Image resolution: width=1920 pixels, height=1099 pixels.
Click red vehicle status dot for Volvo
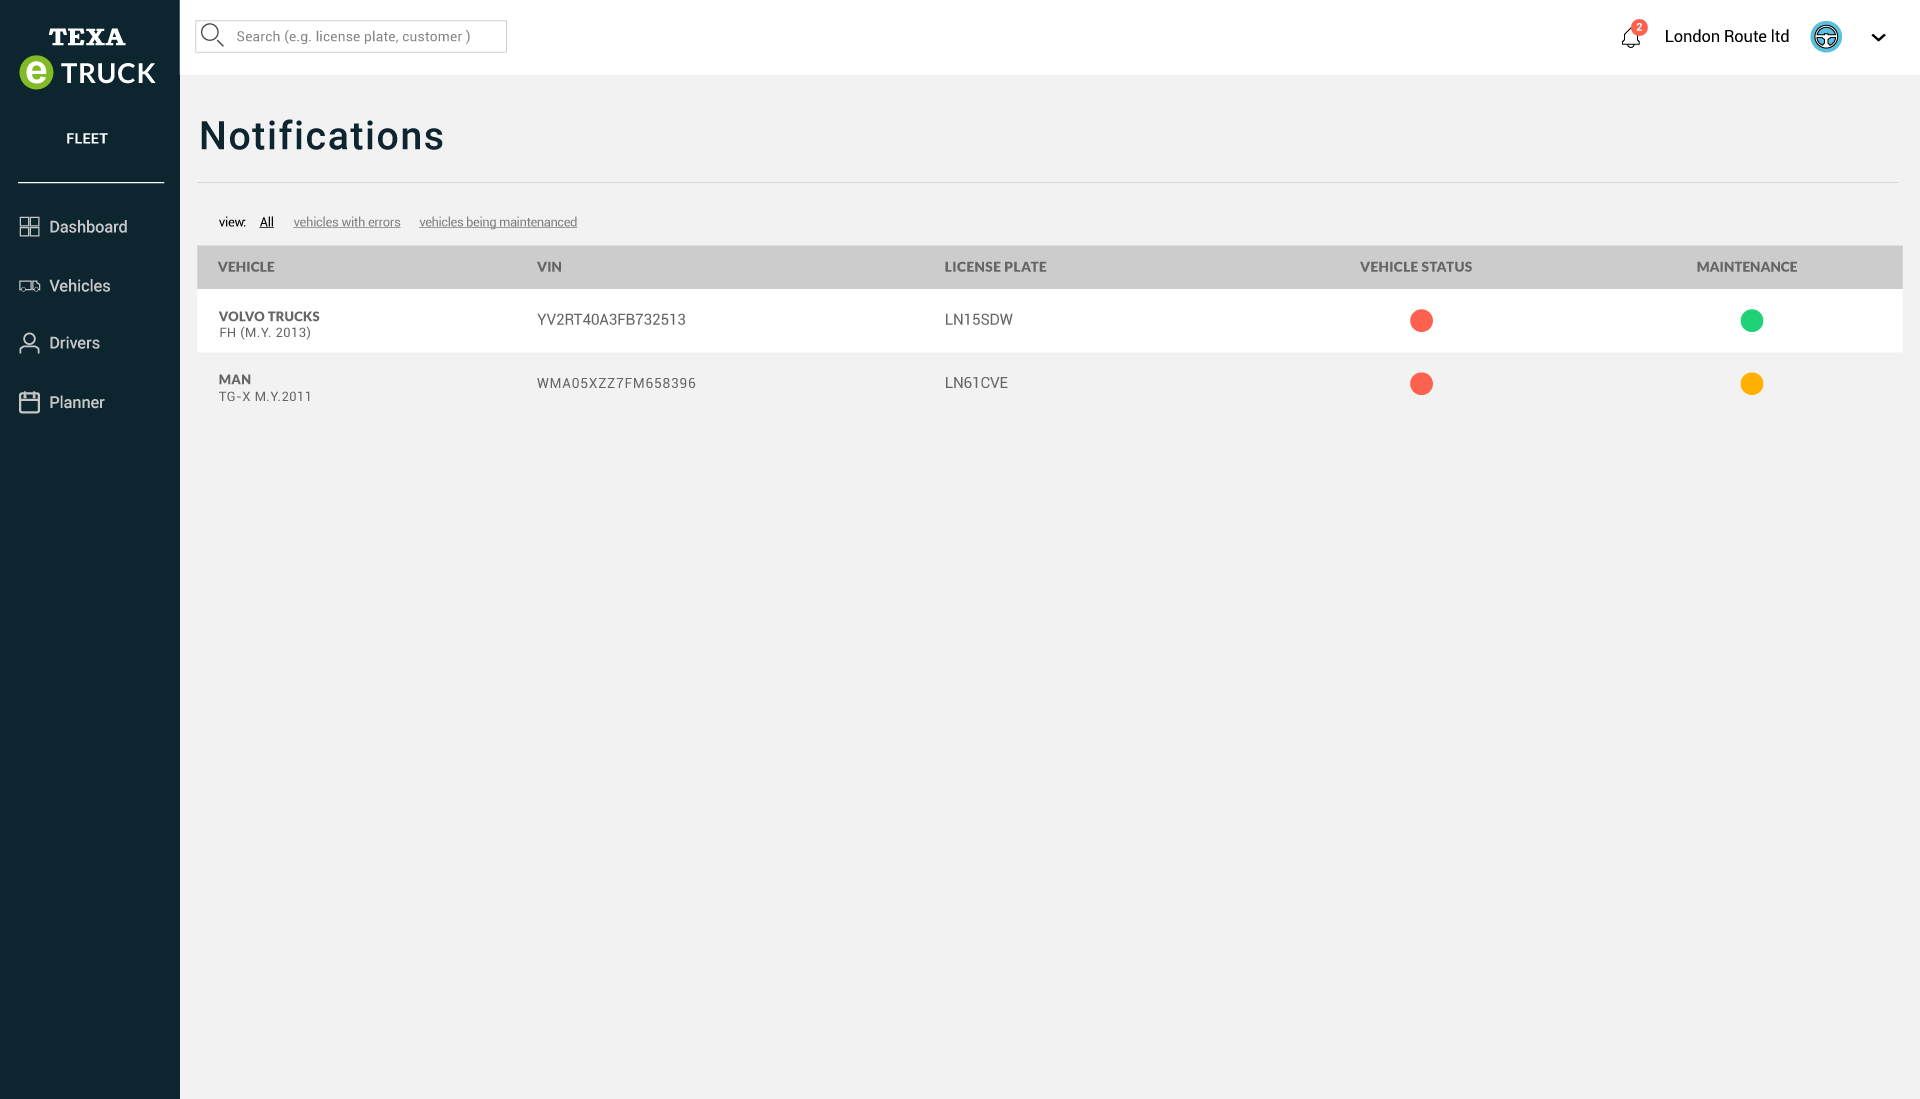(x=1421, y=320)
